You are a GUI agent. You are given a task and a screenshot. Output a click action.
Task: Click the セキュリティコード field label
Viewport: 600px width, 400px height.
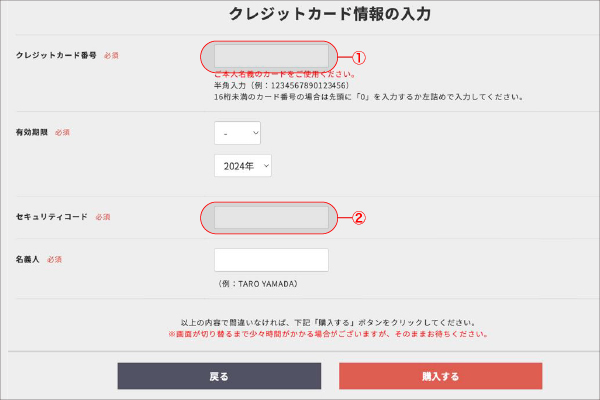[52, 216]
